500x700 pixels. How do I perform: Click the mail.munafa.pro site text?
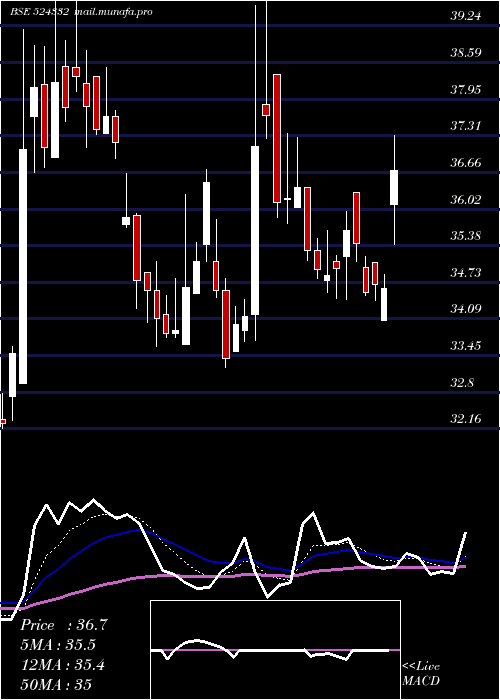tap(112, 12)
